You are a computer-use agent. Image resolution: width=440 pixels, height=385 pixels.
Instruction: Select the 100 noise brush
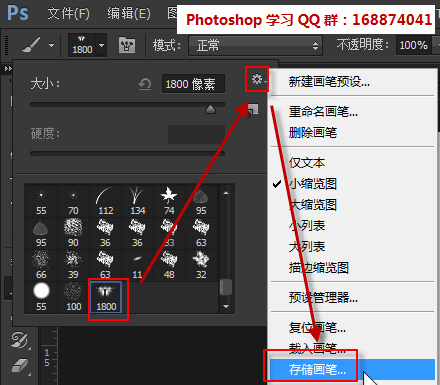tap(73, 297)
